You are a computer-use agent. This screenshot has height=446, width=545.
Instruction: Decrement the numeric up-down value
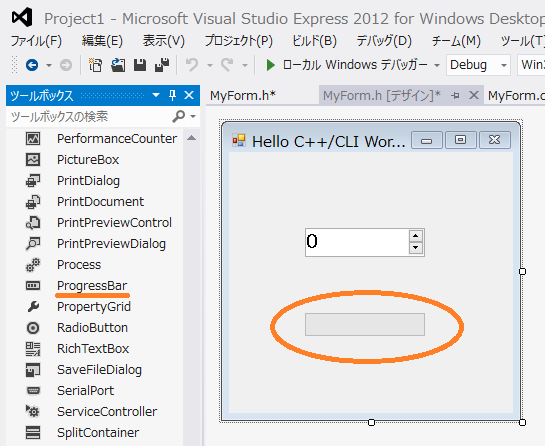416,248
